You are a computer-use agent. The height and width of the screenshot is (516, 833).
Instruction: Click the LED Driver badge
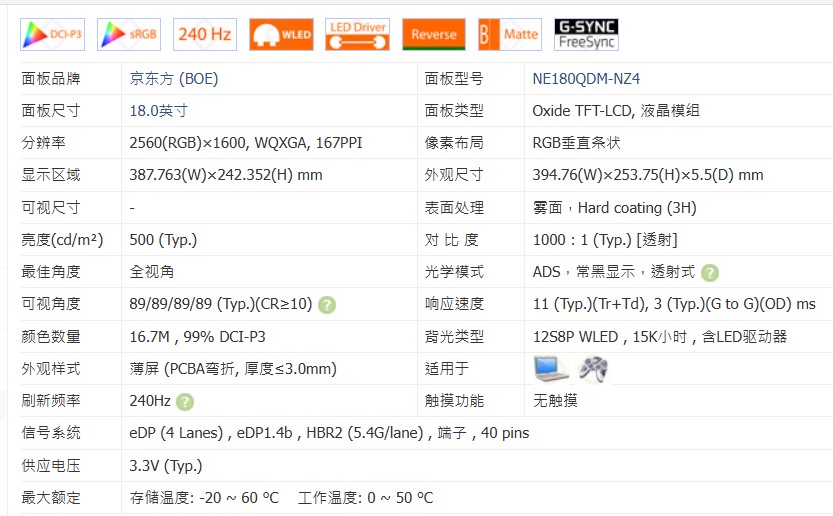358,34
